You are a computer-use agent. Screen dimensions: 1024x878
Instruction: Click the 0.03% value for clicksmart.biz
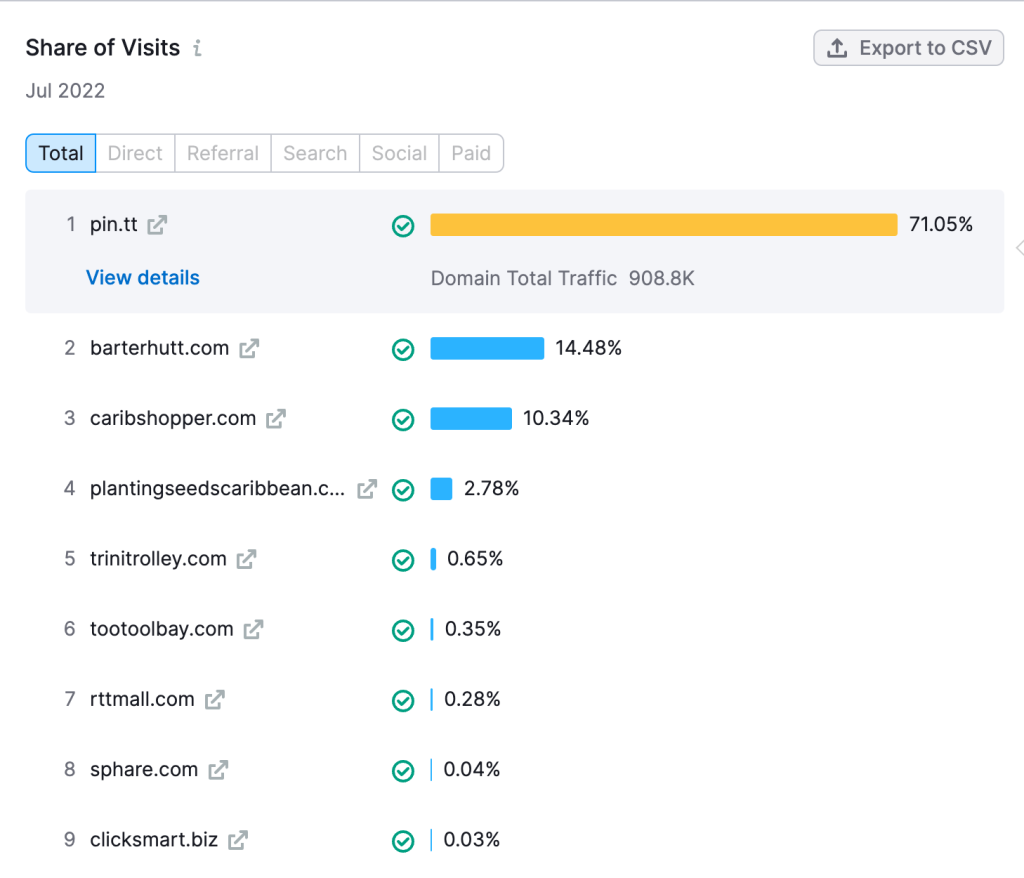(472, 839)
